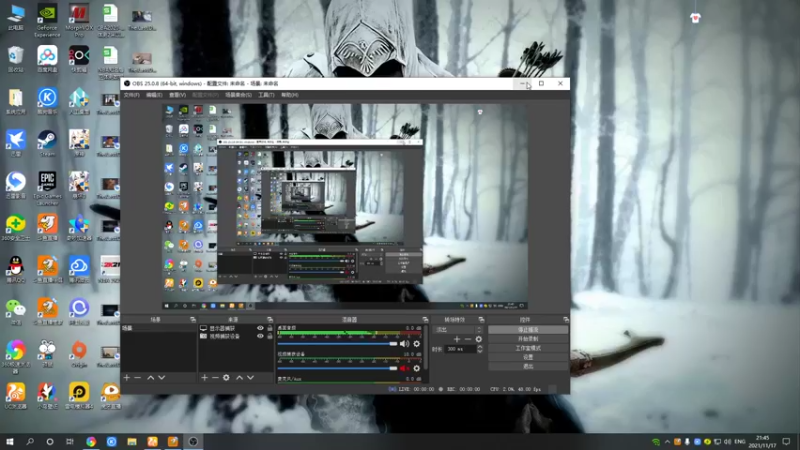Screen dimensions: 800x450
Task: Select the Recycle Bin desktop icon
Action: tap(16, 59)
